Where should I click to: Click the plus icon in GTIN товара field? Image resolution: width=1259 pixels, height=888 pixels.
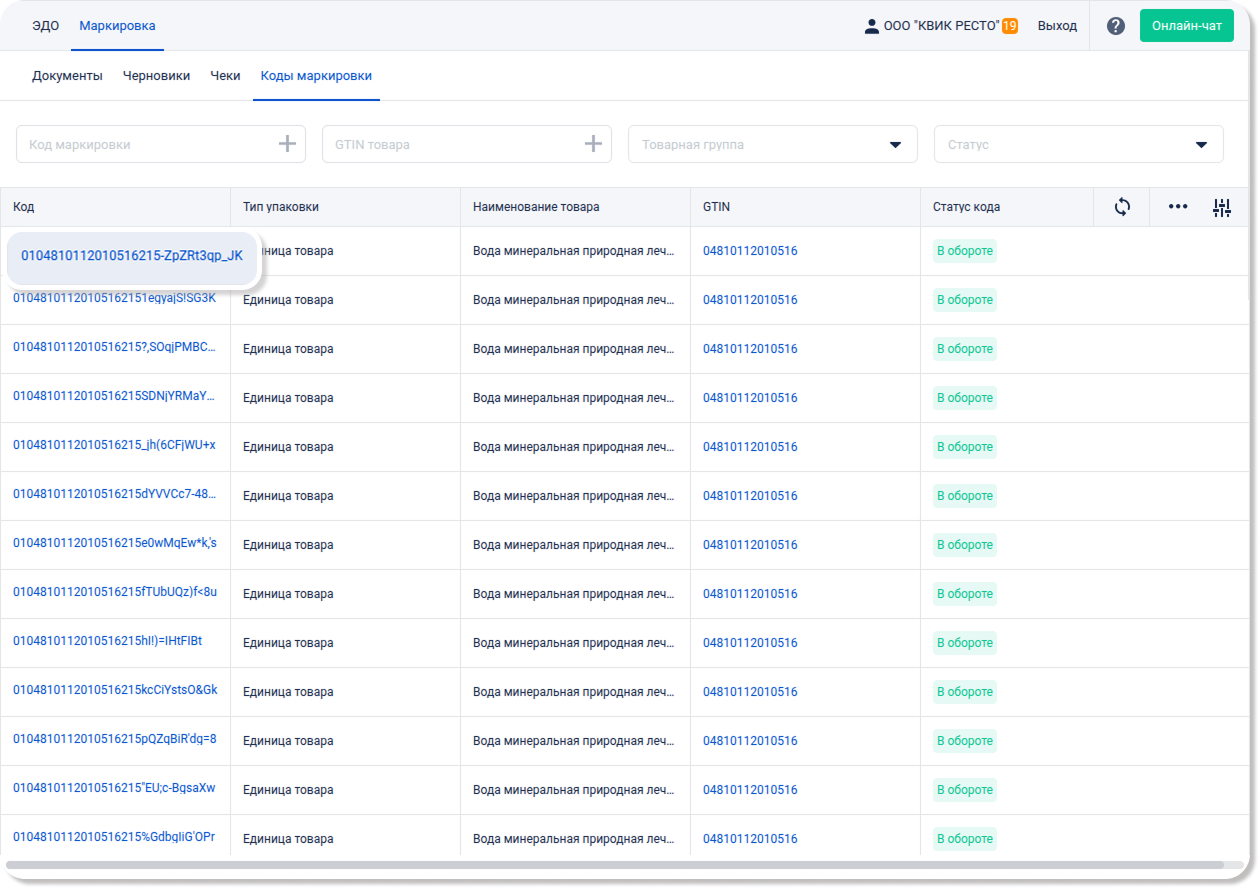pyautogui.click(x=593, y=144)
